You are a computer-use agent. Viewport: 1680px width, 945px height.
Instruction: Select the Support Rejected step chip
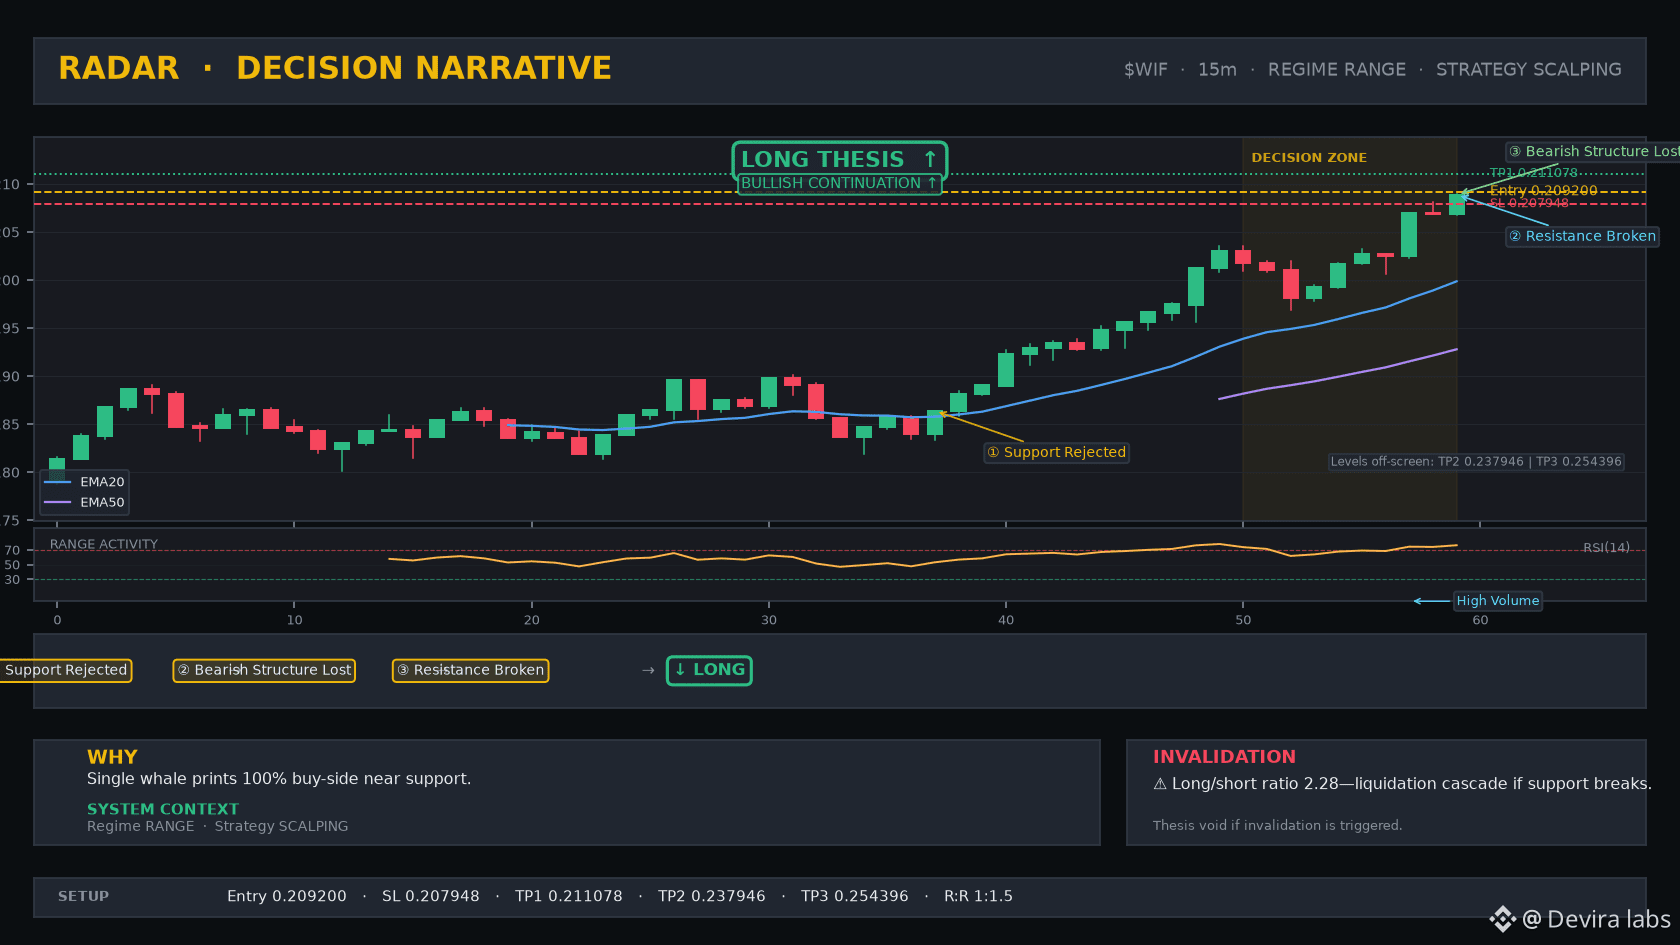point(65,670)
